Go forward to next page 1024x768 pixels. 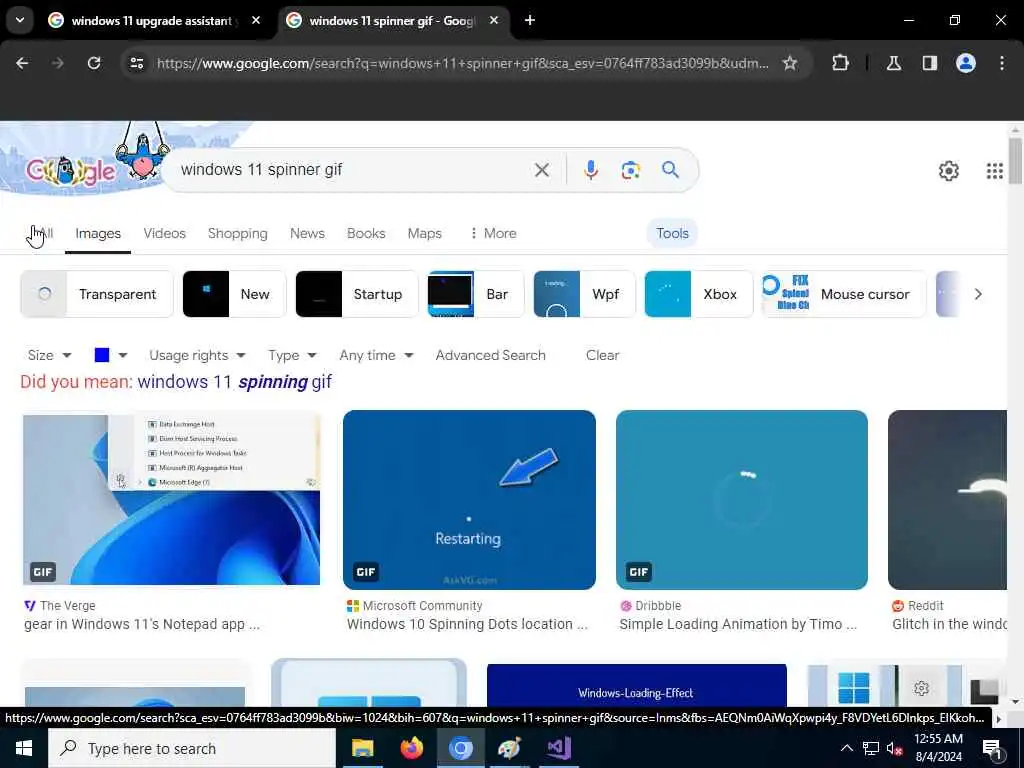(58, 63)
